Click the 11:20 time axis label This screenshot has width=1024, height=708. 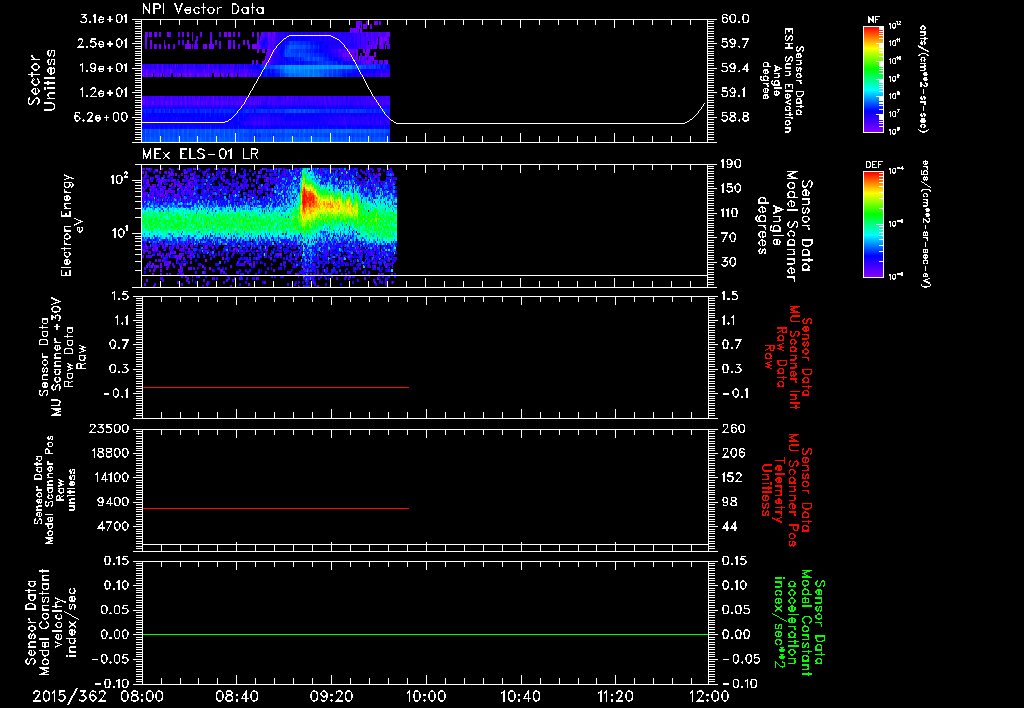point(615,696)
